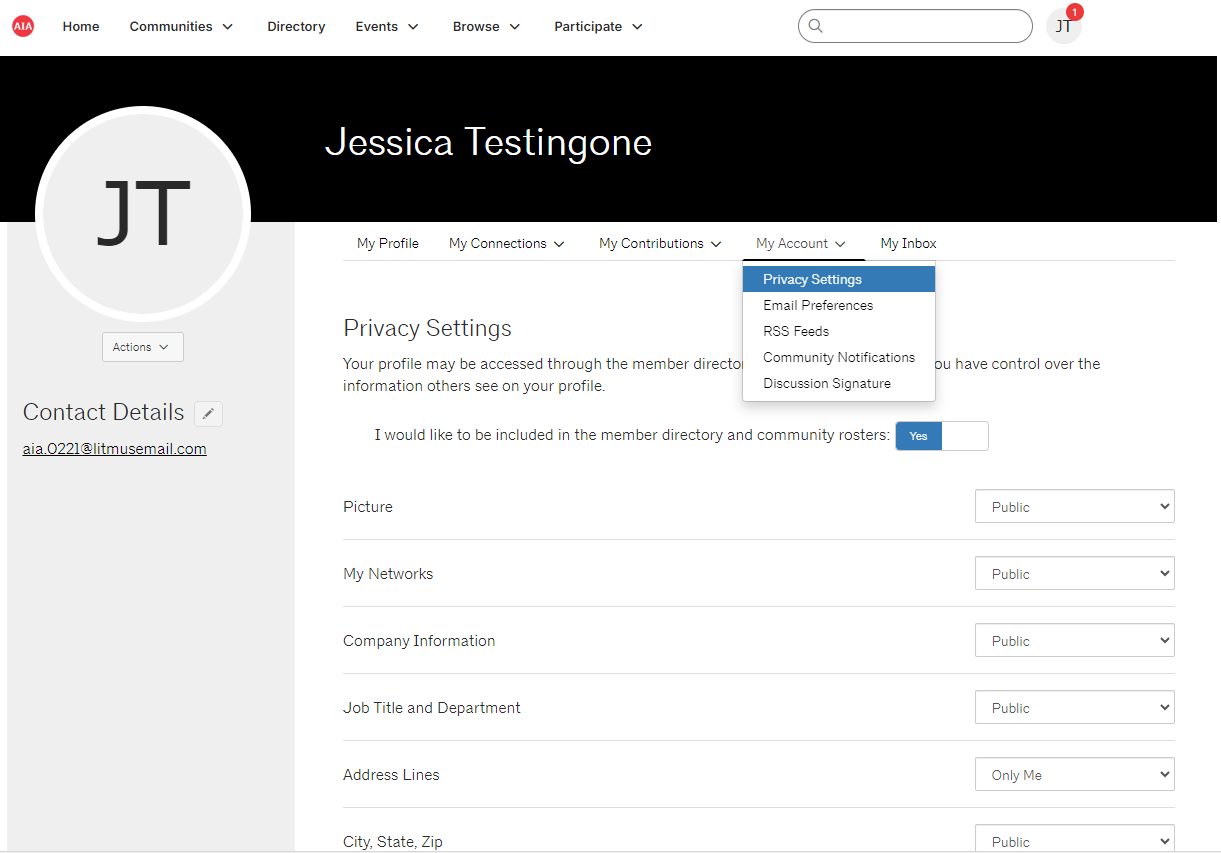Switch to the My Profile tab

point(387,243)
